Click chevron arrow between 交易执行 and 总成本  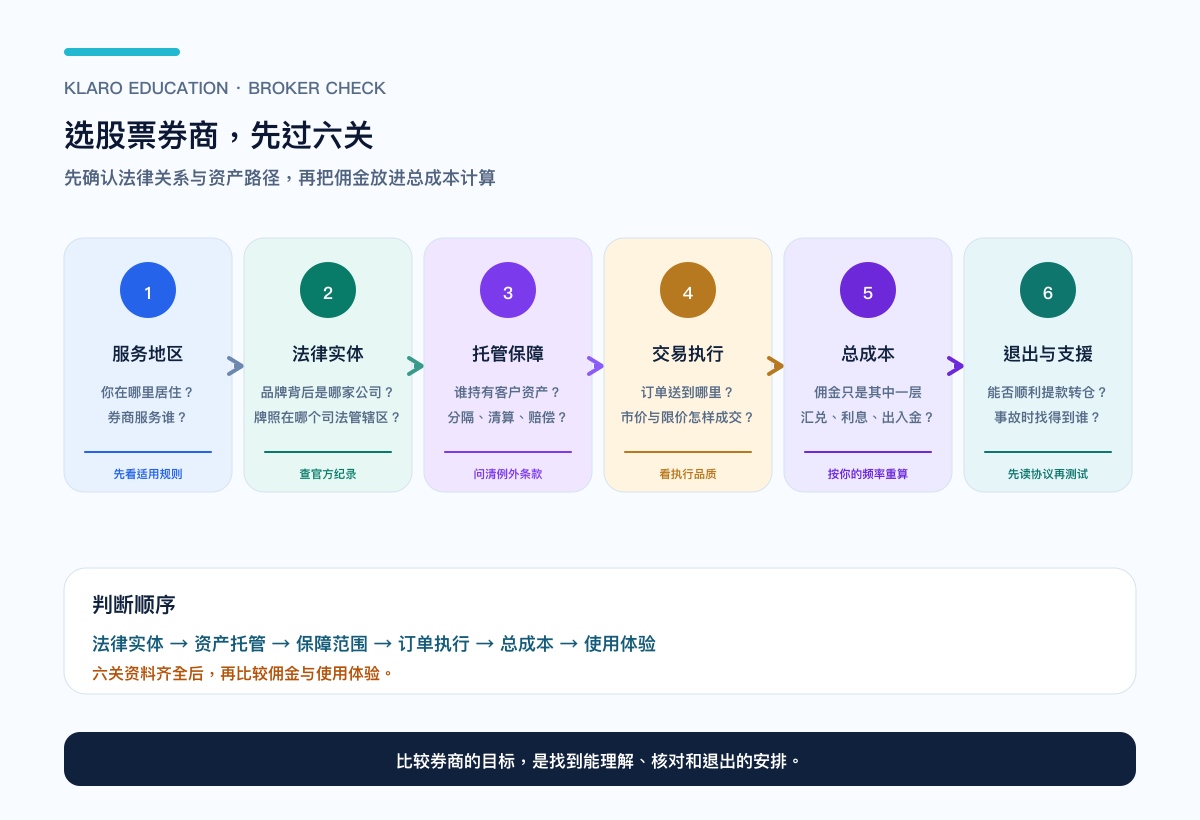776,366
